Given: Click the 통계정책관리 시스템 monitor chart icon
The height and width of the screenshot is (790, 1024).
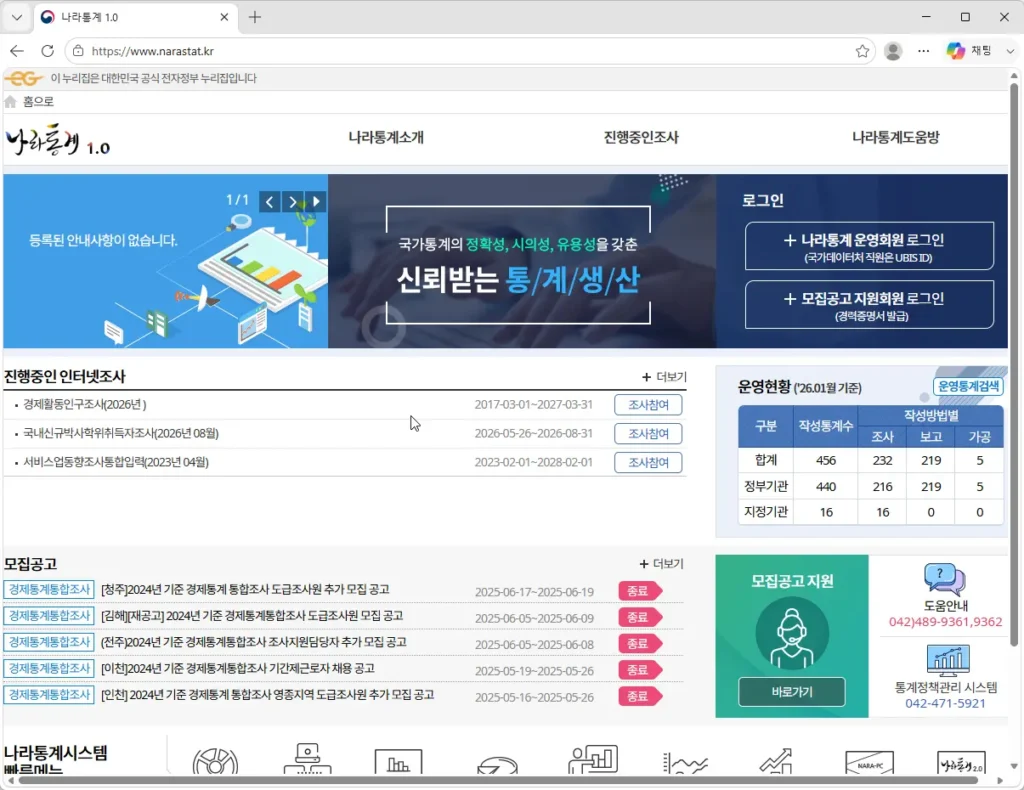Looking at the screenshot, I should tap(947, 660).
